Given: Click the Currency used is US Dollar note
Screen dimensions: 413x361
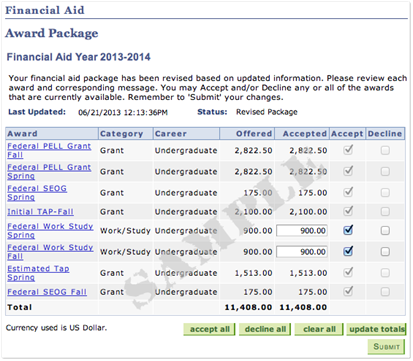Looking at the screenshot, I should (x=56, y=328).
